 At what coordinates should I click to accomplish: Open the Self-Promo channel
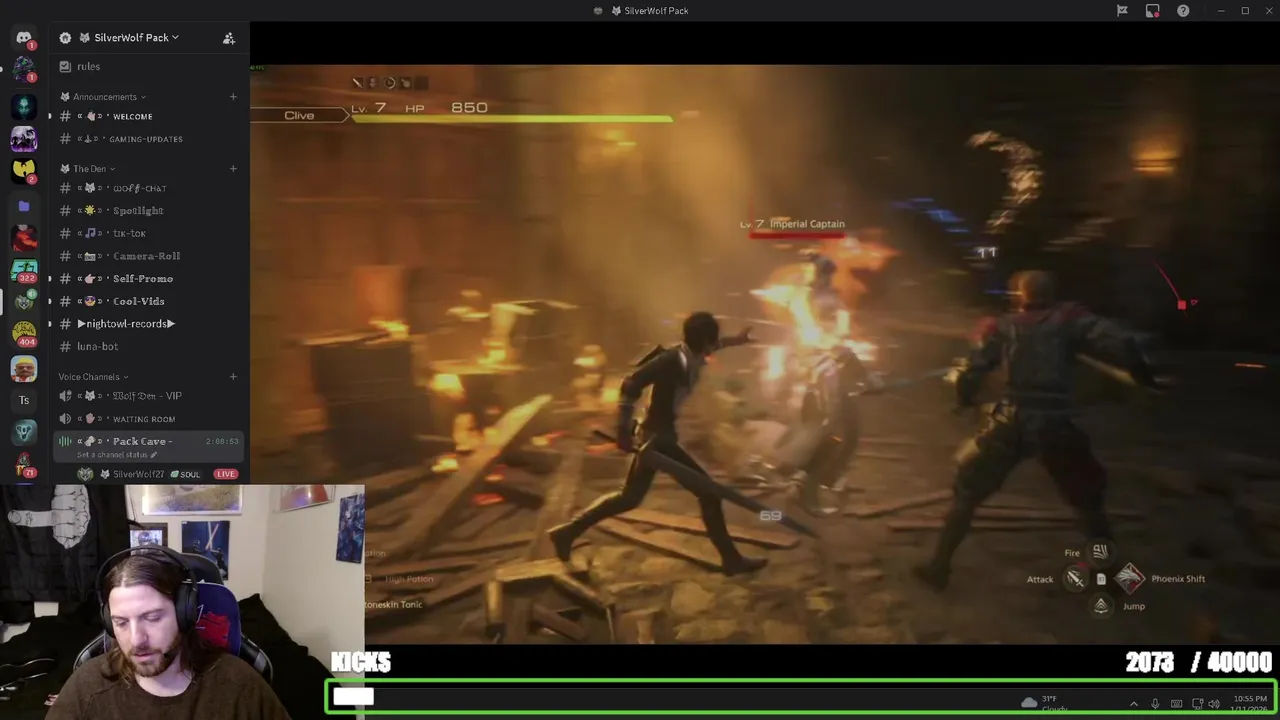click(x=147, y=279)
